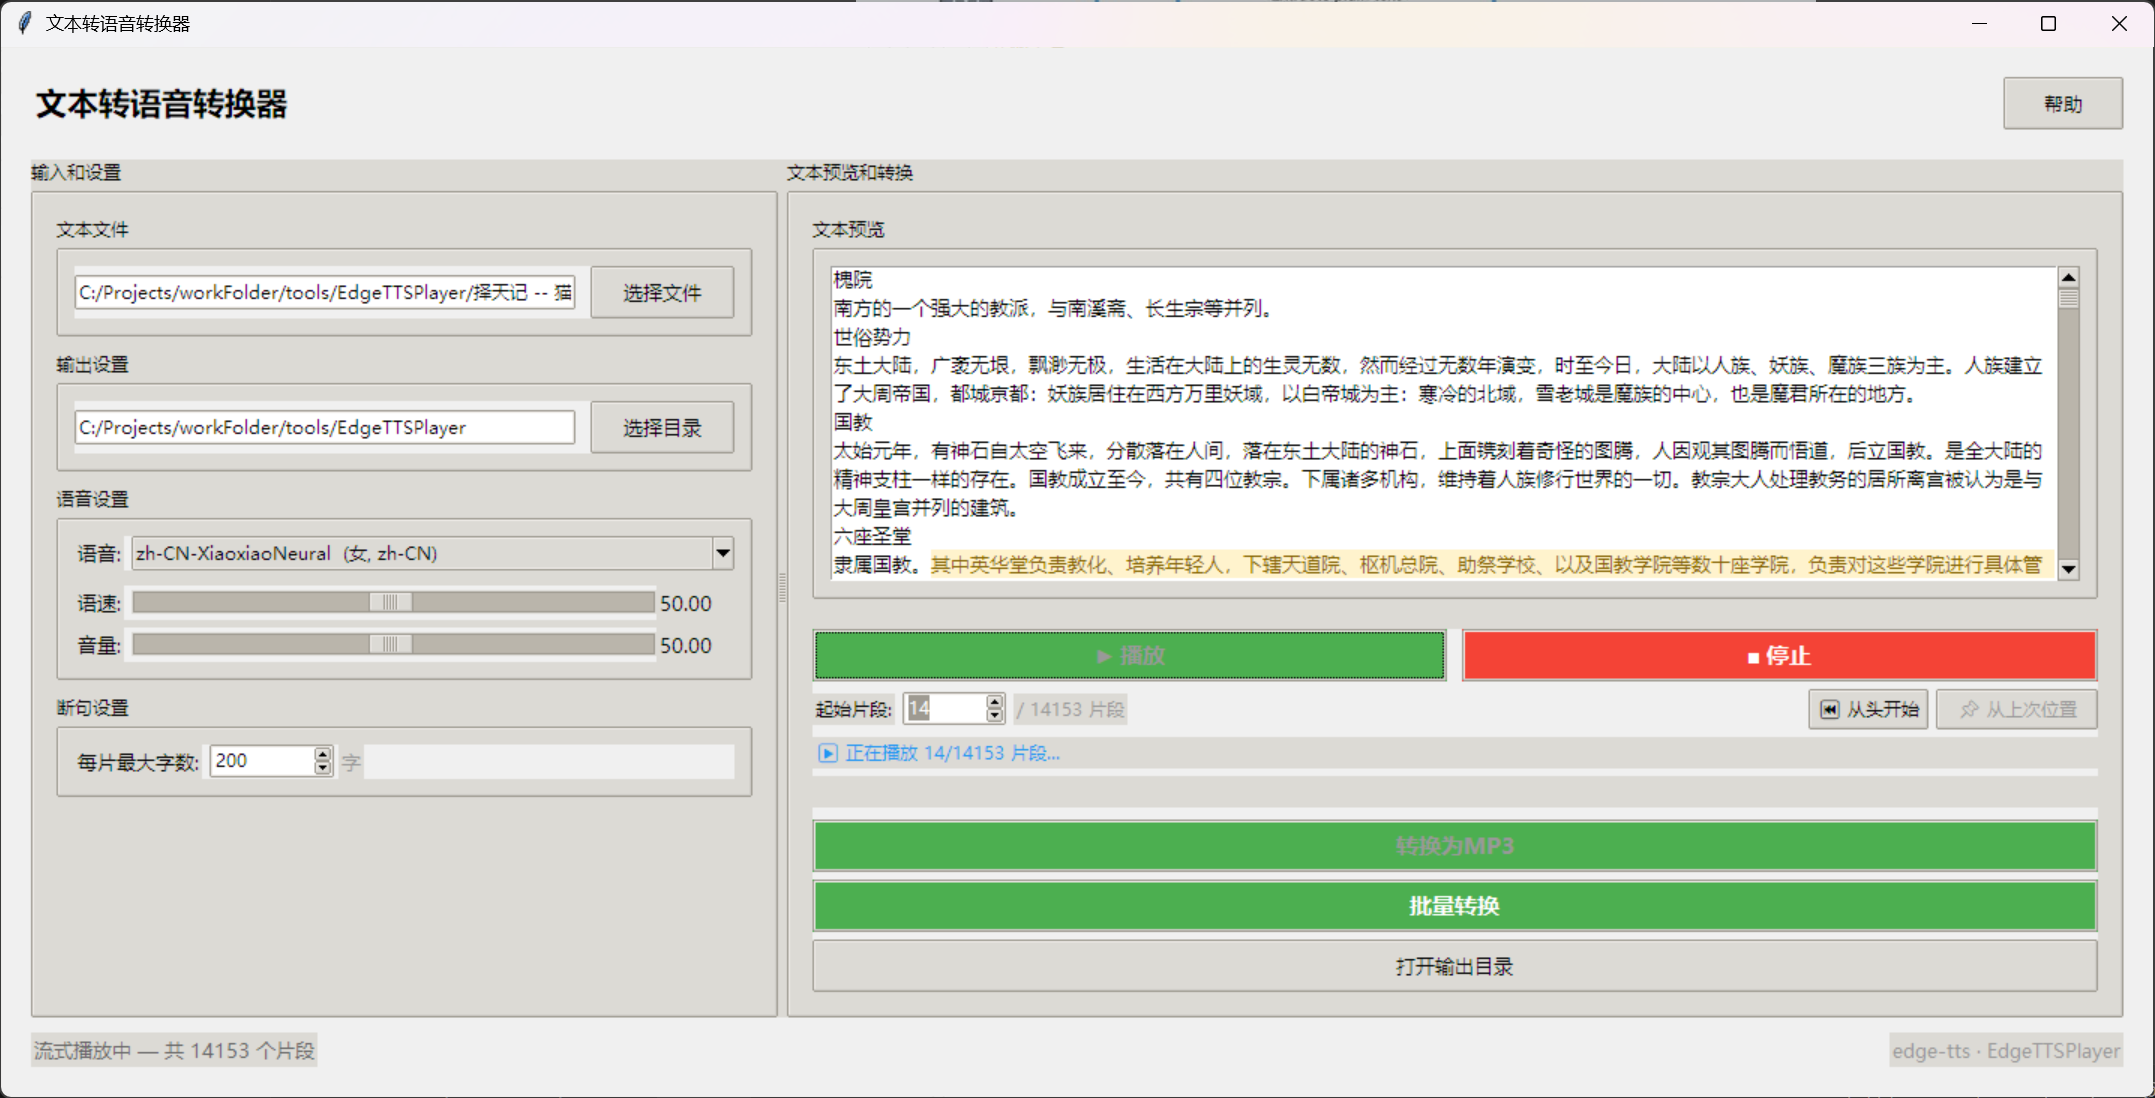Click 从头开始 restart-from-beginning button

[1867, 709]
